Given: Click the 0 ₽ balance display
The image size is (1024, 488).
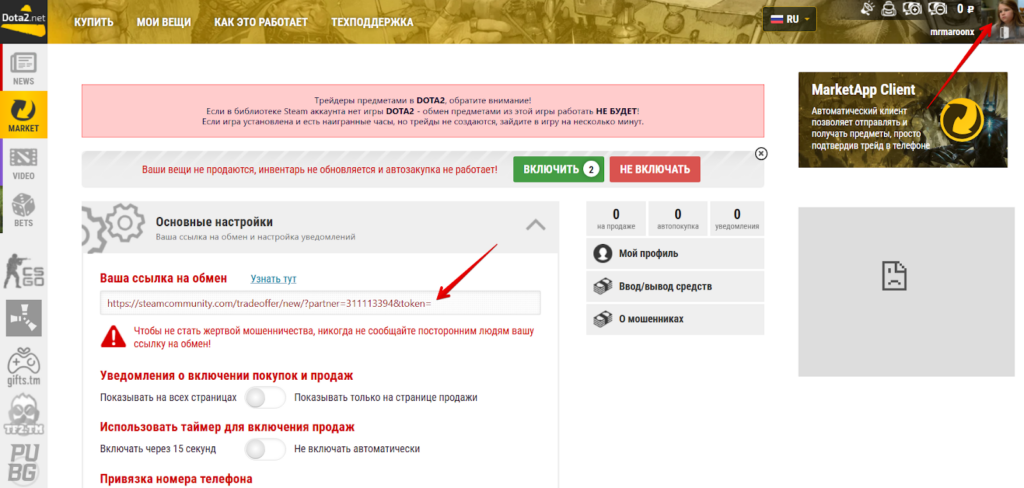Looking at the screenshot, I should tap(965, 9).
